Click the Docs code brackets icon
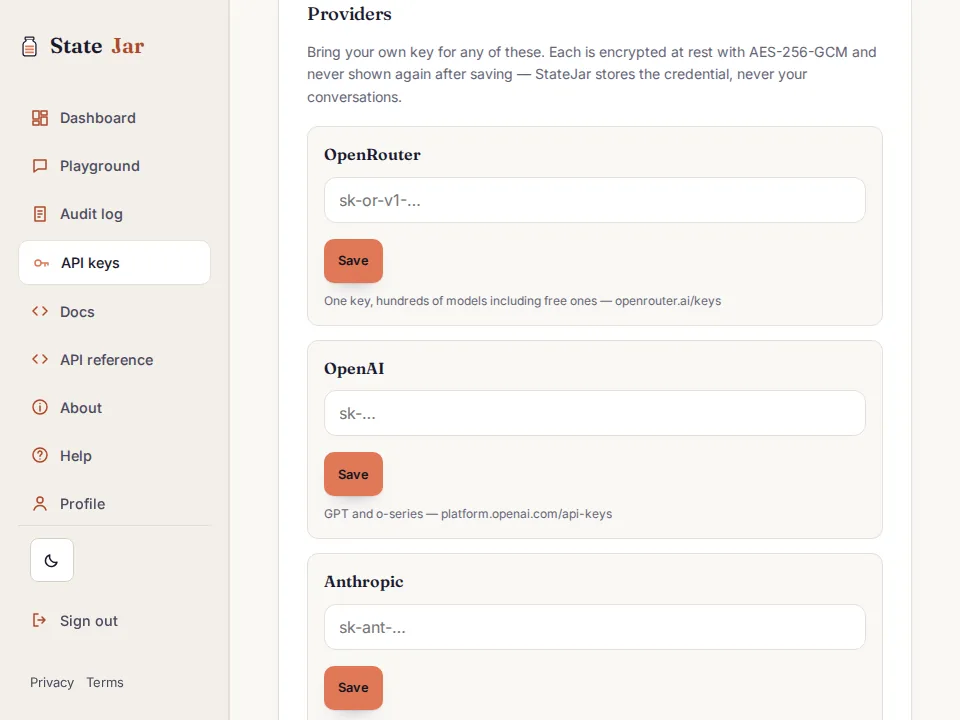This screenshot has width=960, height=720. coord(40,311)
